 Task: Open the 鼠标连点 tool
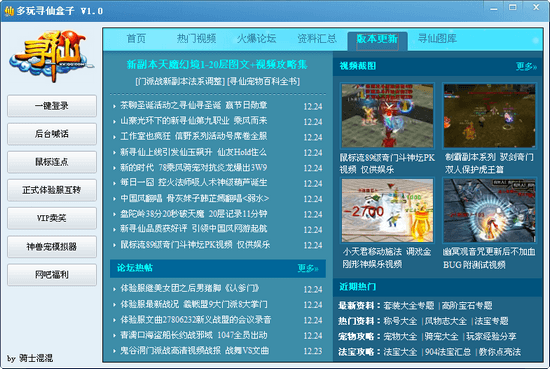52,162
